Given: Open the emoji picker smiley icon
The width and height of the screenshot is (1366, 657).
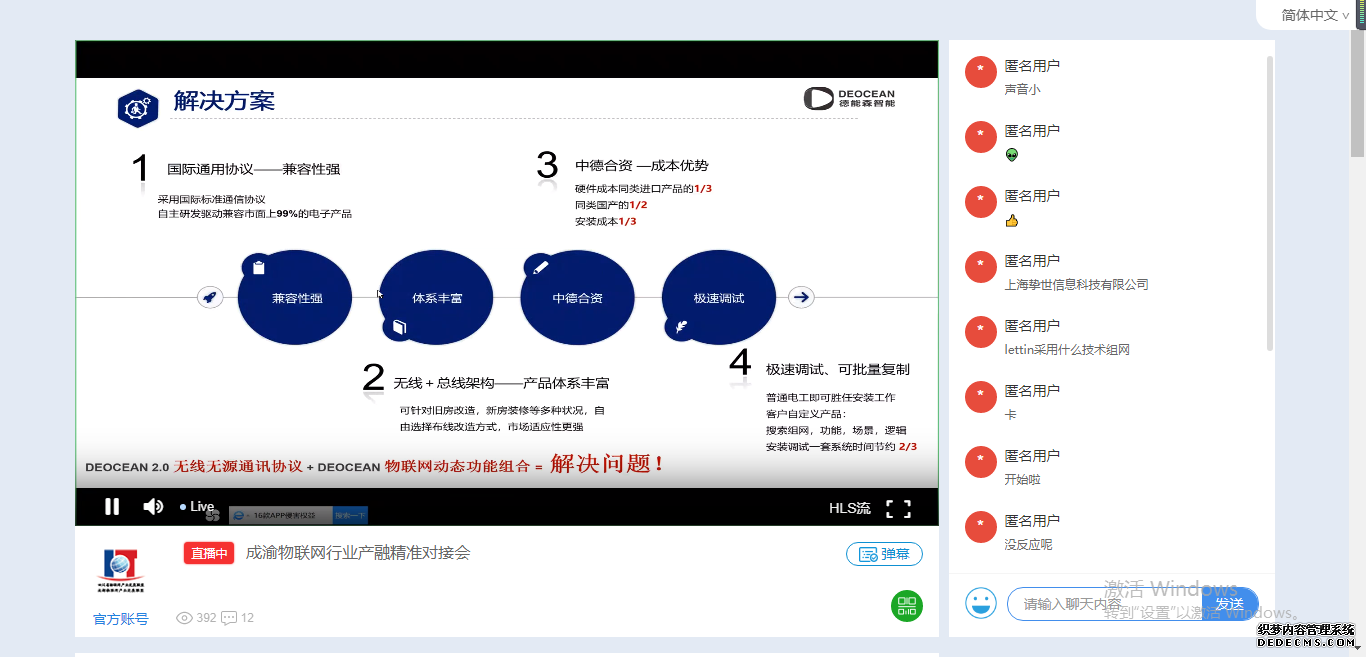Looking at the screenshot, I should pyautogui.click(x=981, y=603).
